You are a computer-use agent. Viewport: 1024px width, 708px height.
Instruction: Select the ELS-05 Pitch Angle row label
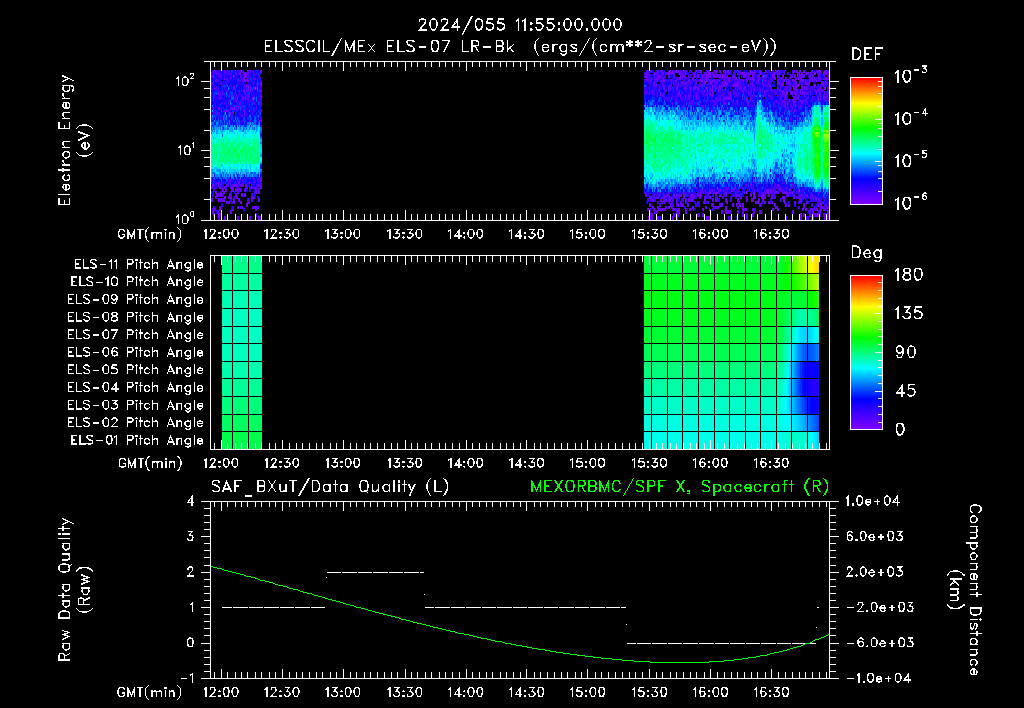pyautogui.click(x=135, y=370)
